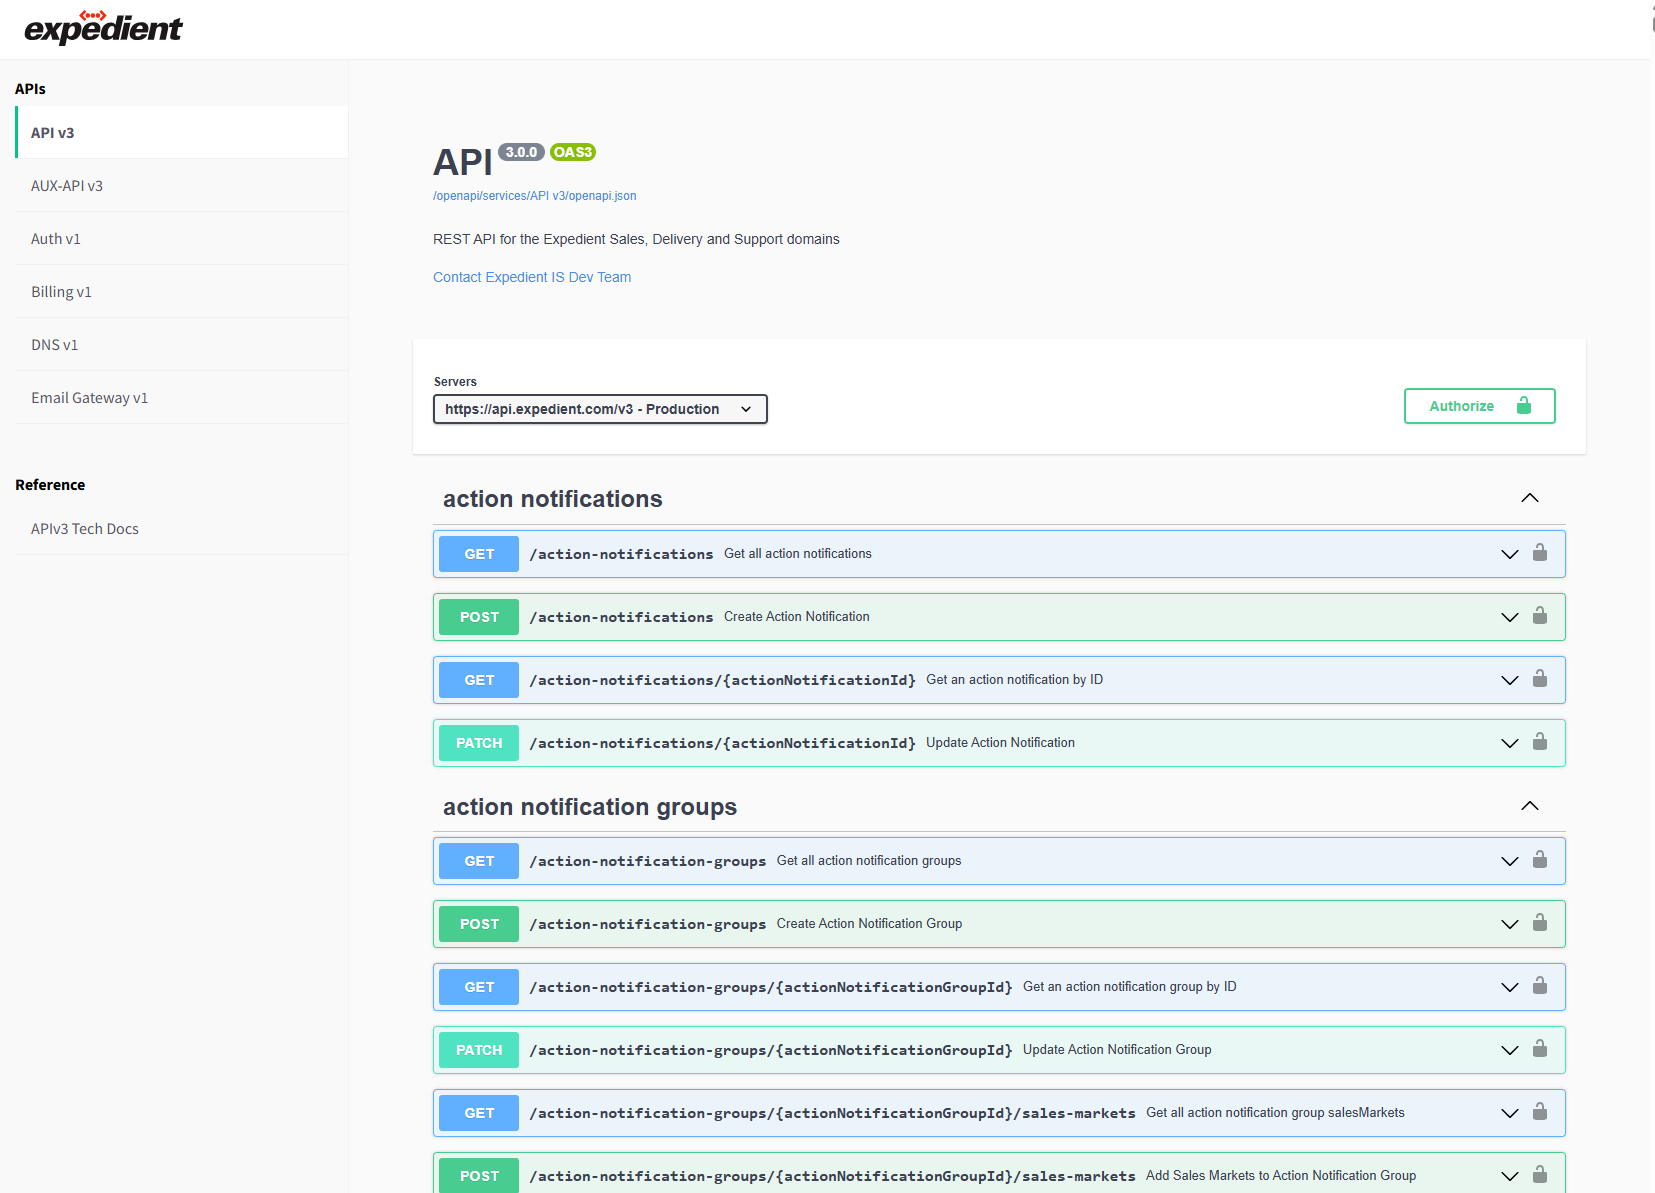Click the lock icon for POST /action-notifications

pos(1540,617)
